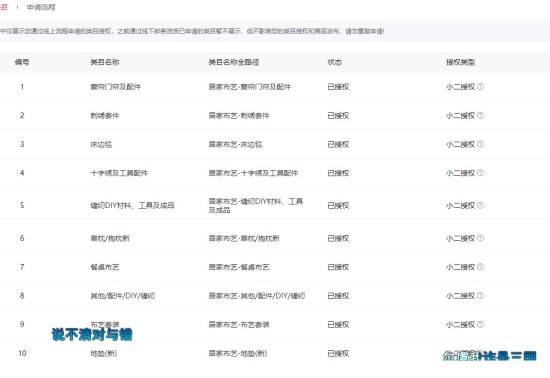The image size is (550, 378).
Task: Click the notice text about 类目授权 display
Action: (192, 31)
